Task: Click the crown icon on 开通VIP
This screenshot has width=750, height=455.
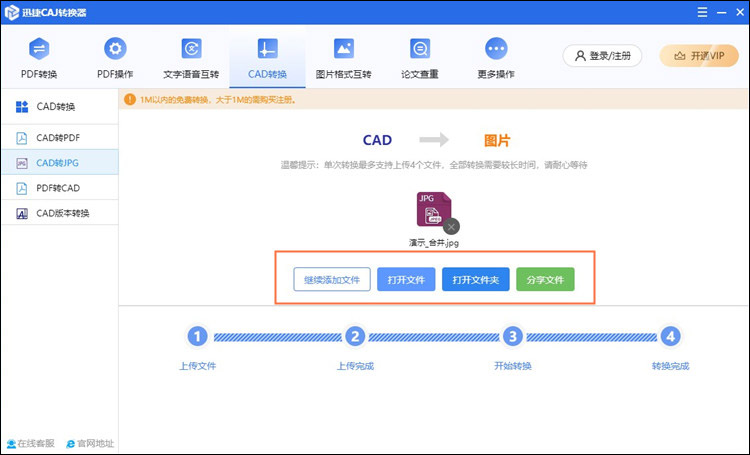Action: [x=679, y=56]
